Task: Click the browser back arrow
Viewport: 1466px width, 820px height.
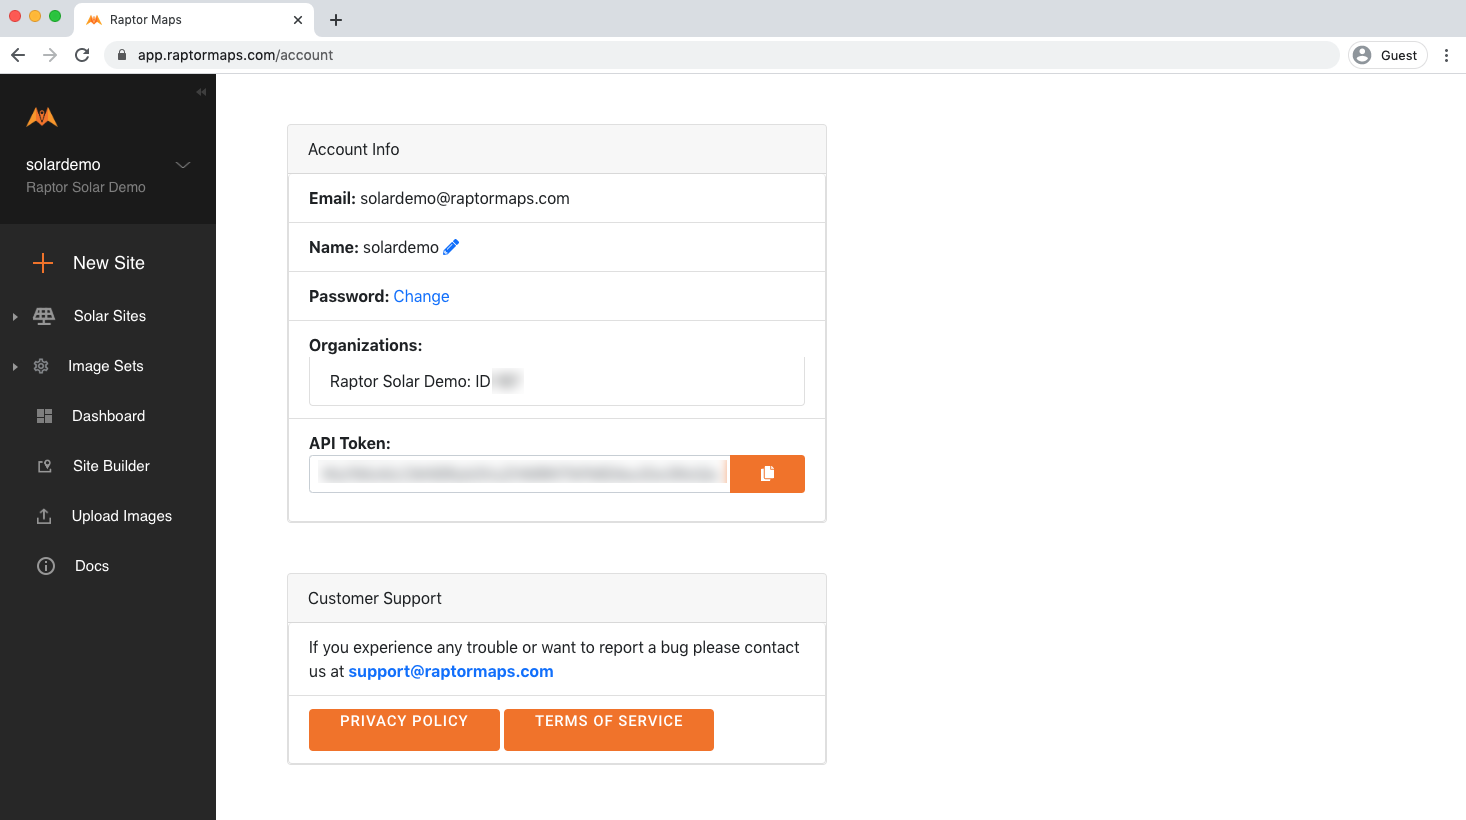Action: pyautogui.click(x=18, y=55)
